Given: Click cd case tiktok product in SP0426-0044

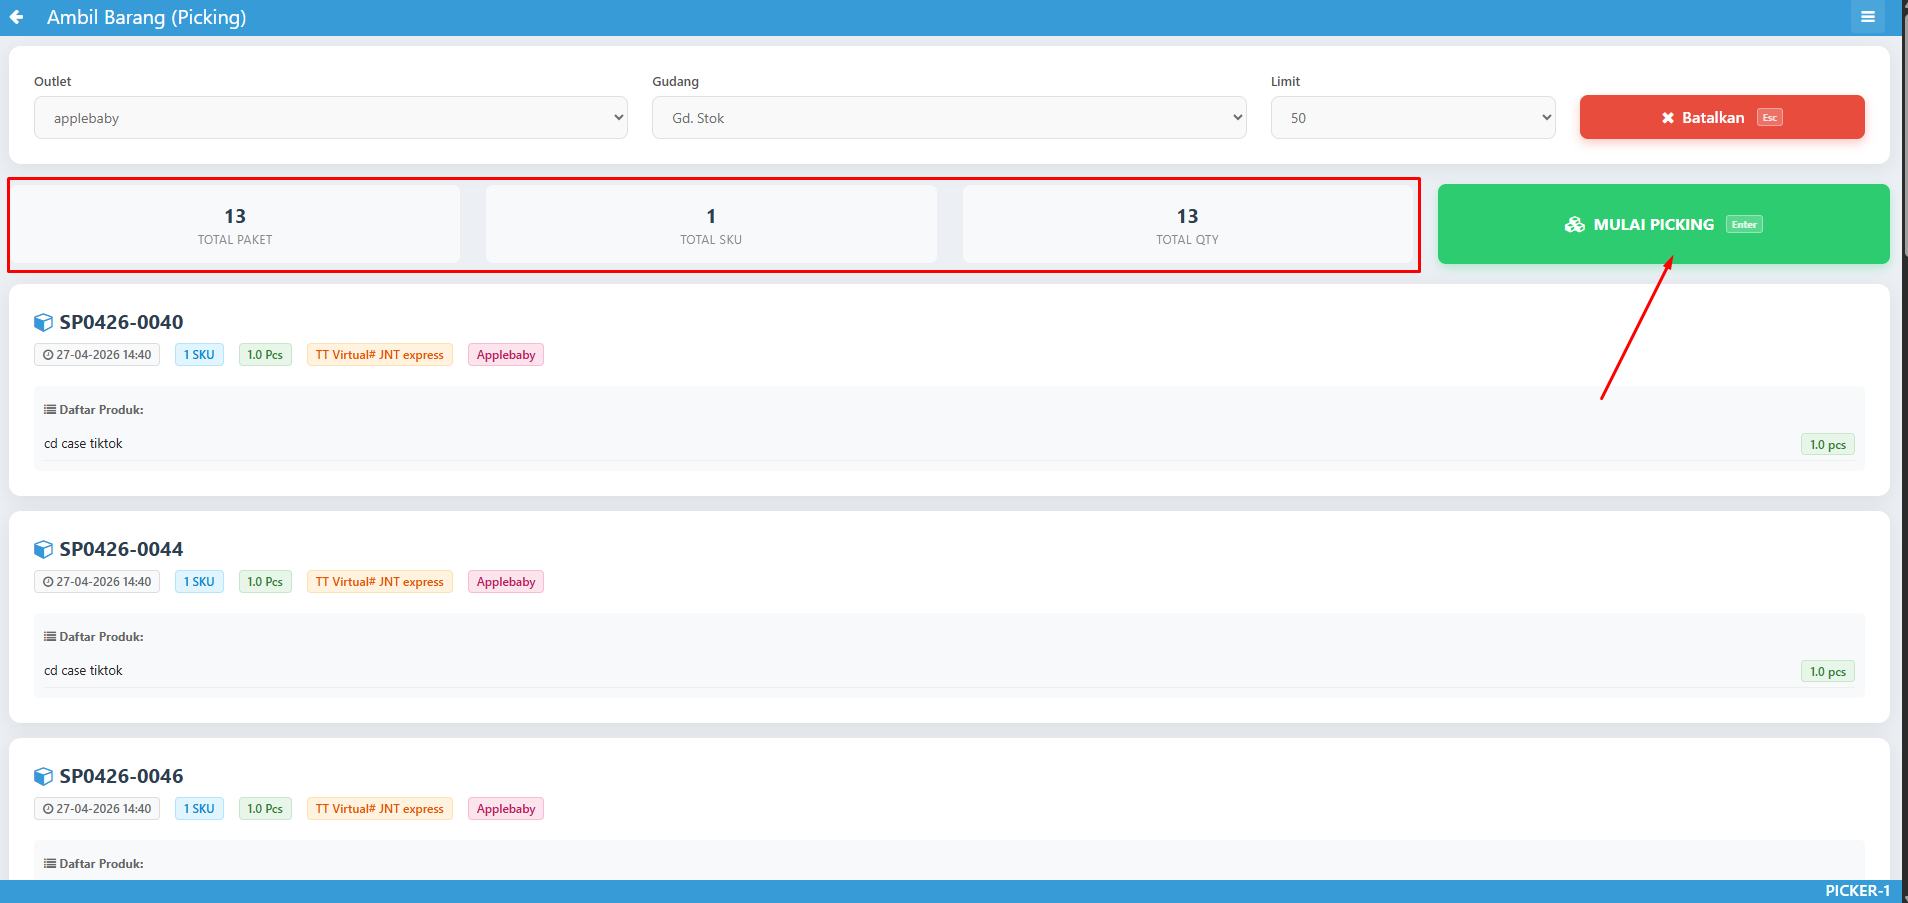Looking at the screenshot, I should pos(83,670).
